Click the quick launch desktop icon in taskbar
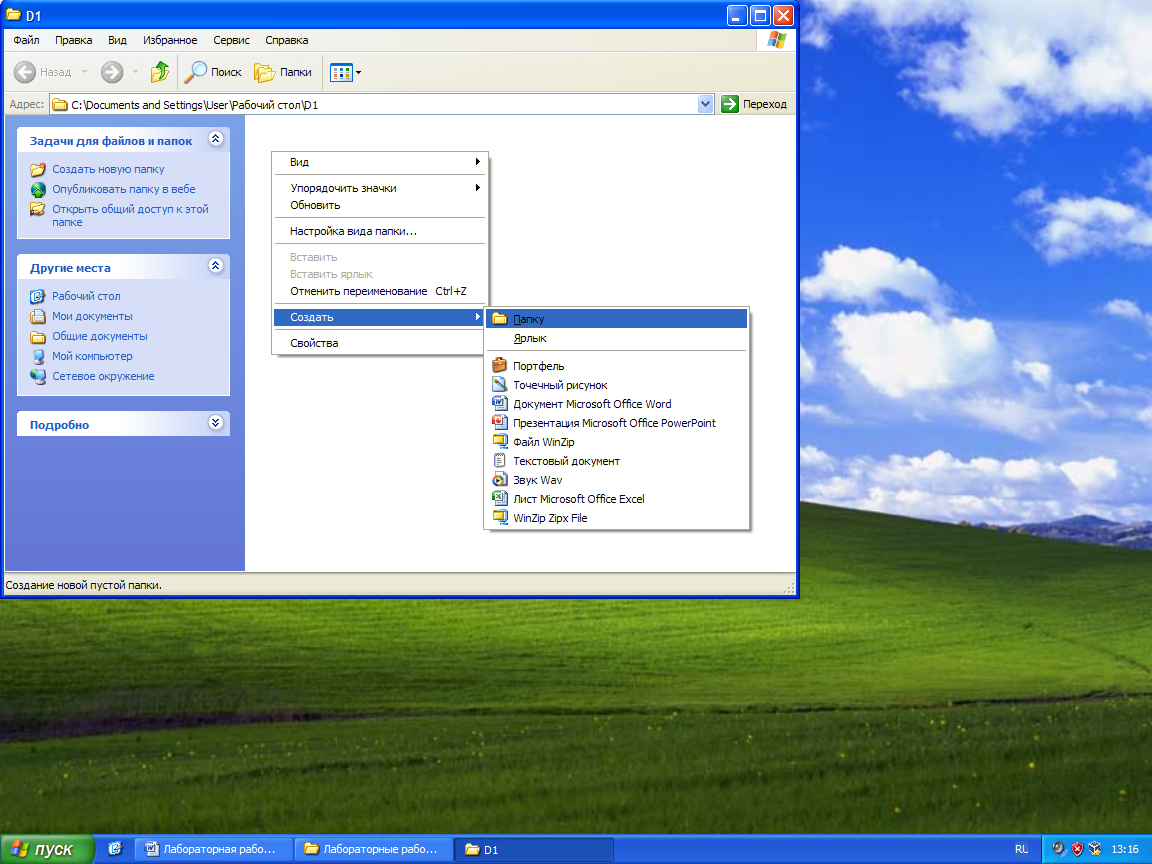The width and height of the screenshot is (1152, 864). (115, 849)
